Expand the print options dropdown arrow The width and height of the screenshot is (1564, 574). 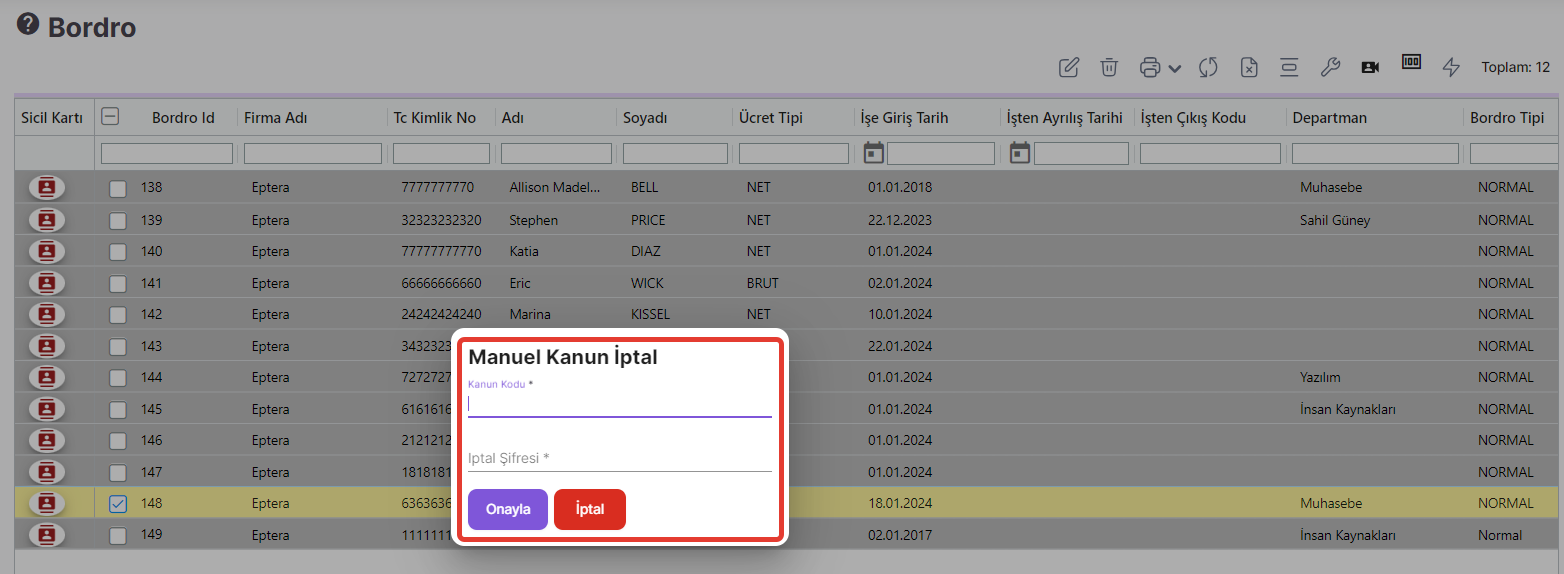[x=1175, y=68]
